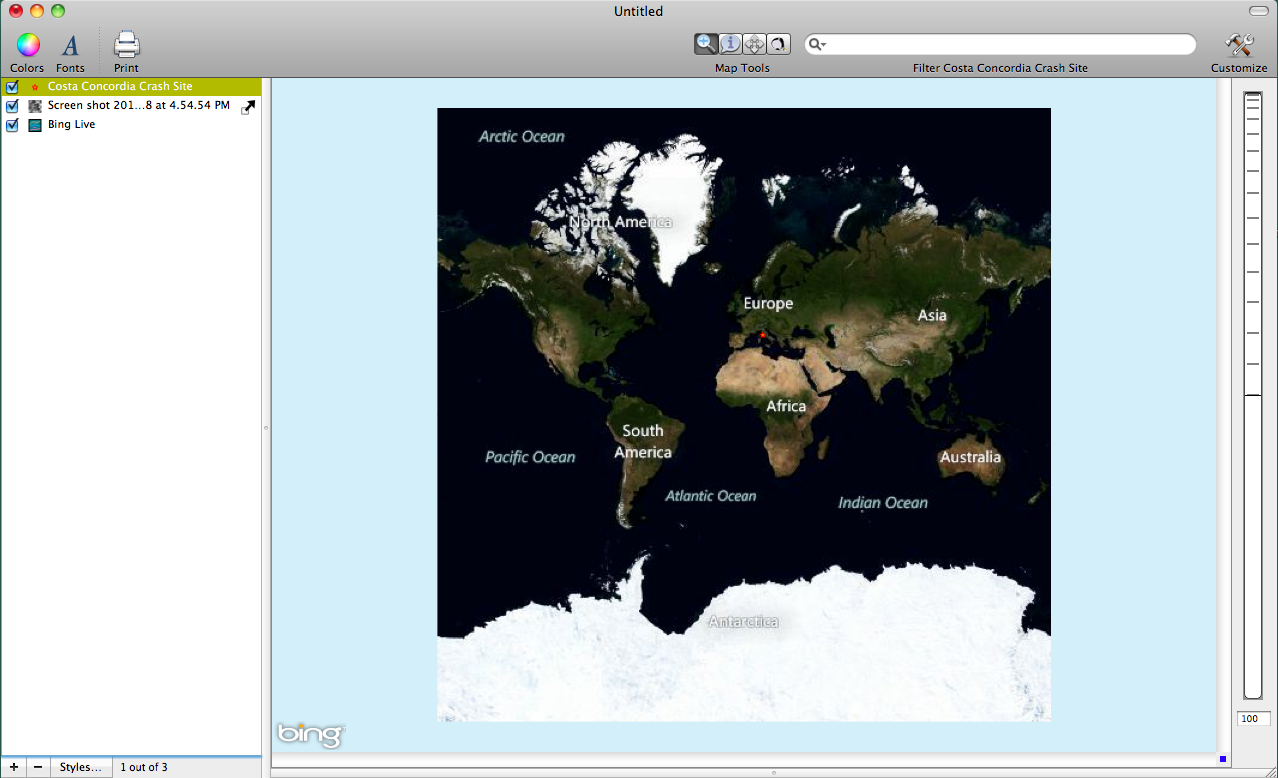The image size is (1278, 778).
Task: Open the Fonts panel
Action: [70, 45]
